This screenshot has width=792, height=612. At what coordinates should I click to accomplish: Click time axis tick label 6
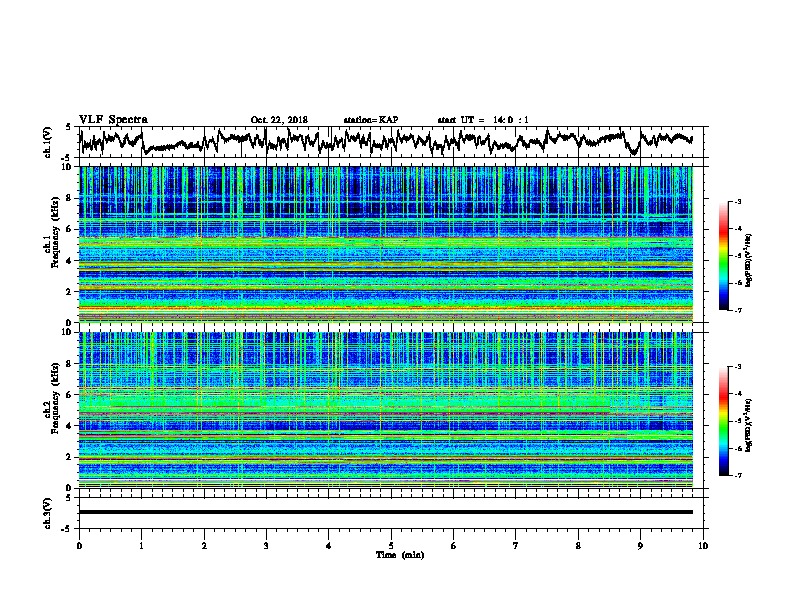pos(454,545)
